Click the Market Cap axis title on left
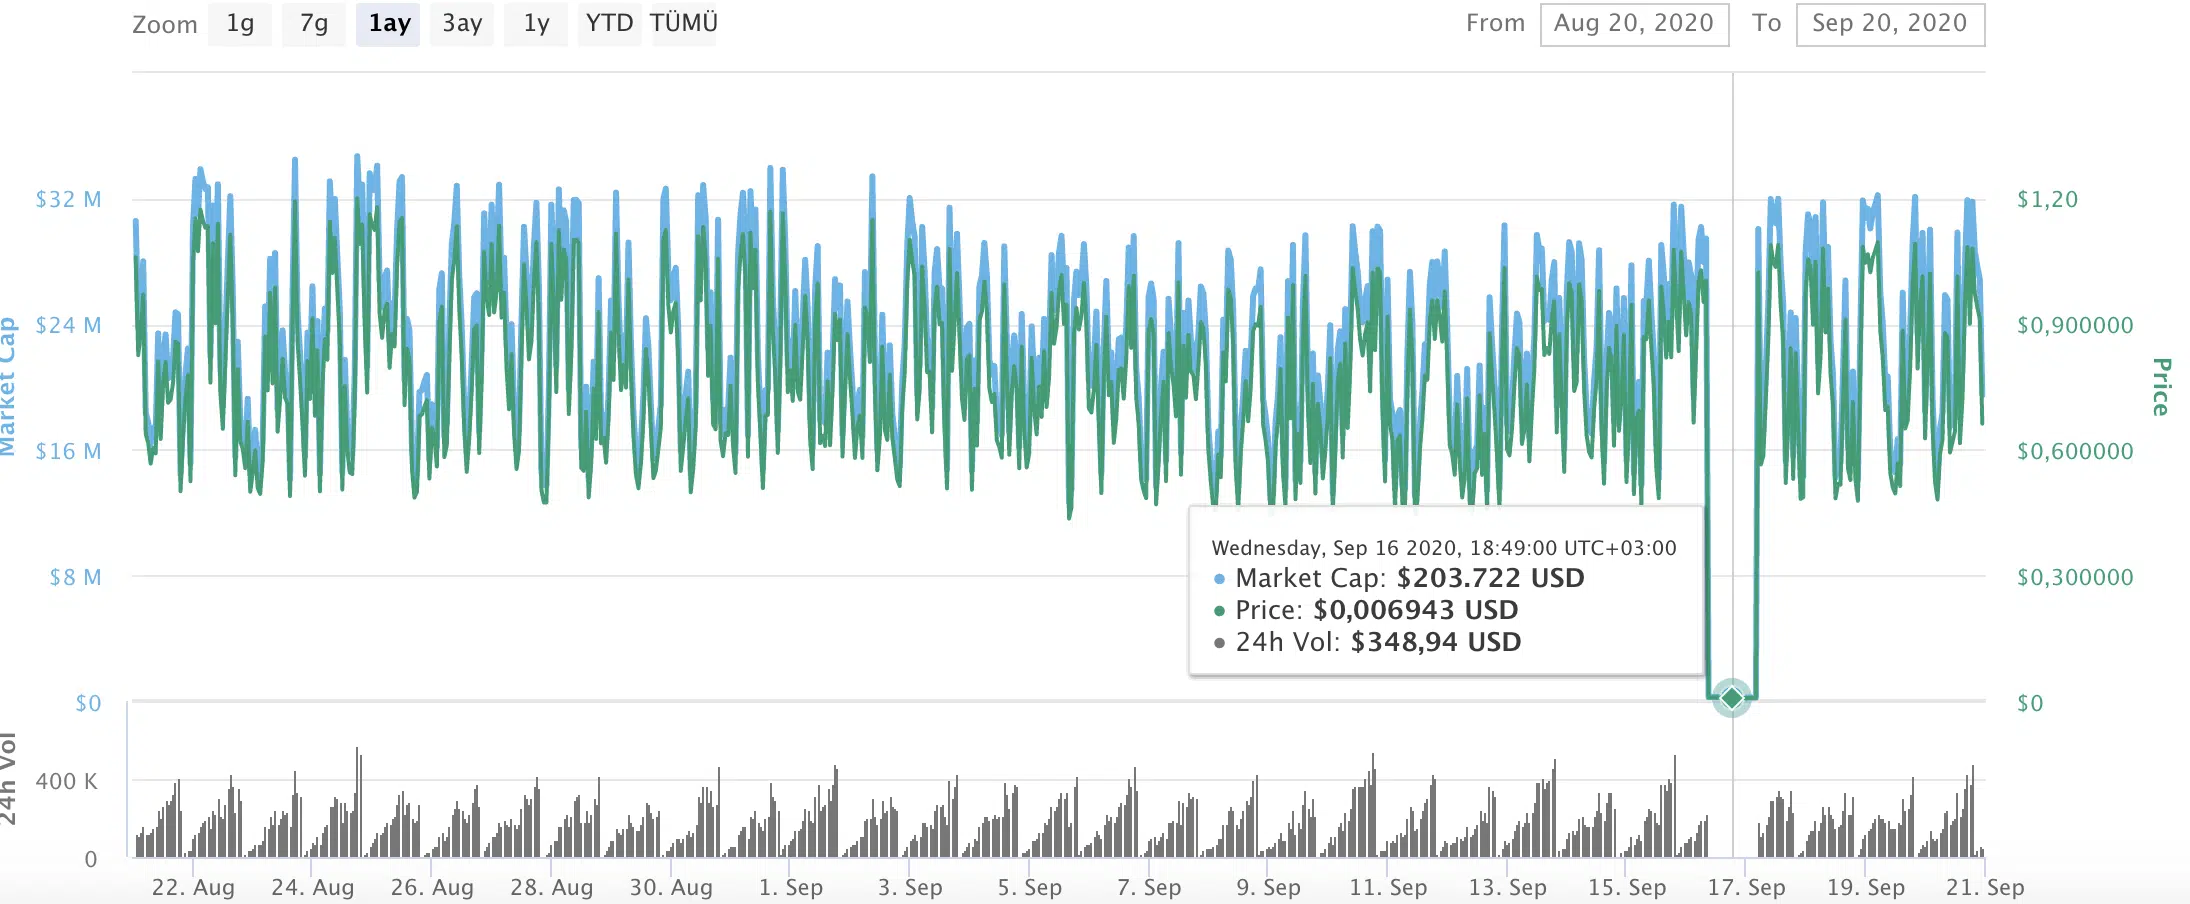The width and height of the screenshot is (2190, 904). click(x=8, y=387)
